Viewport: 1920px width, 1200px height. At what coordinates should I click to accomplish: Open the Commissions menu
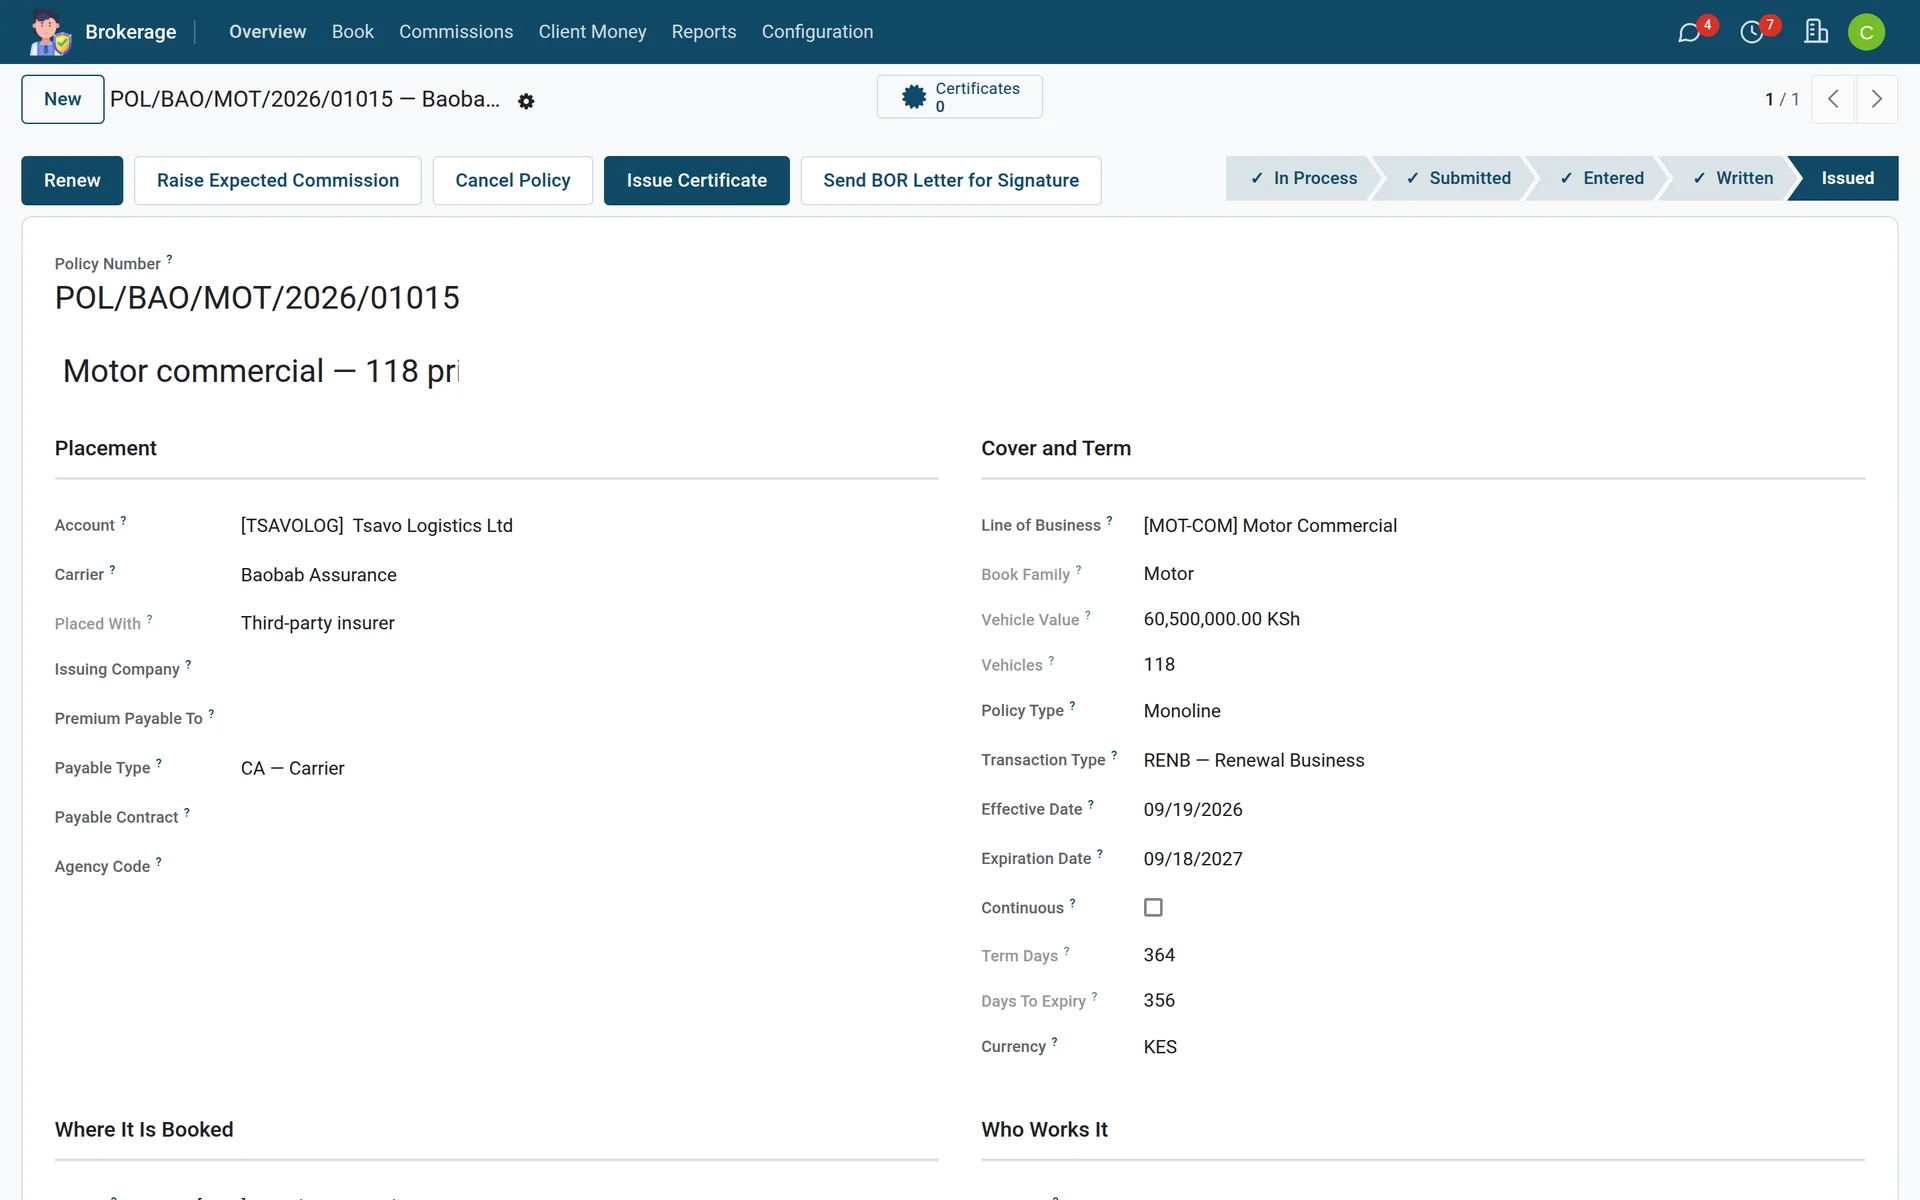tap(456, 32)
